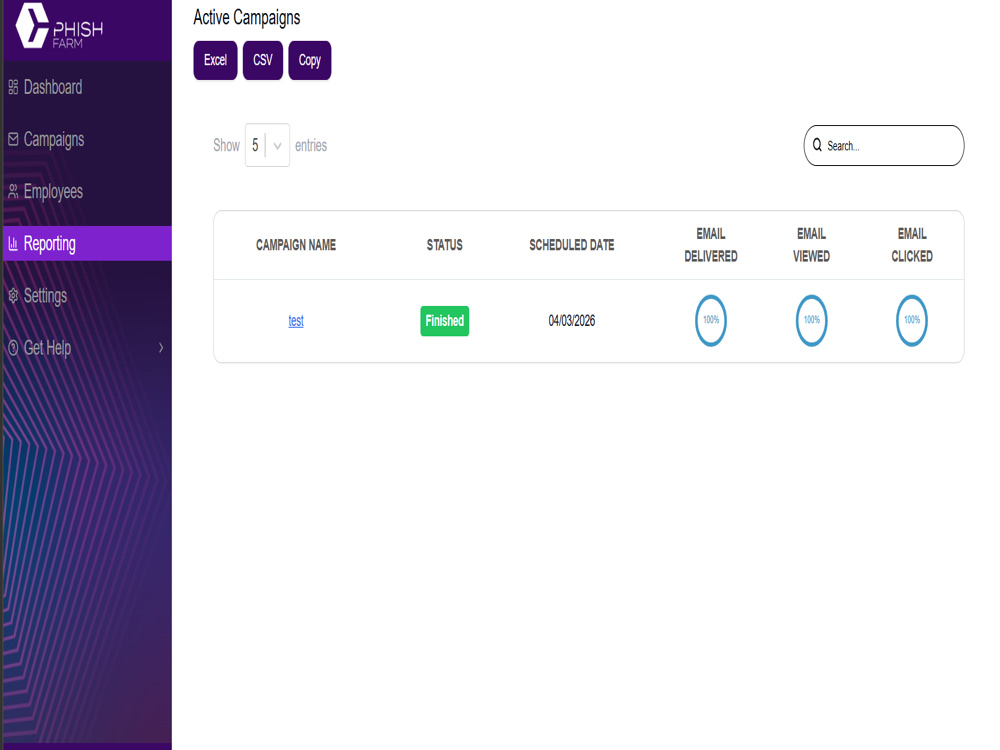1000x750 pixels.
Task: Sort by the Email Viewed column header
Action: 811,245
